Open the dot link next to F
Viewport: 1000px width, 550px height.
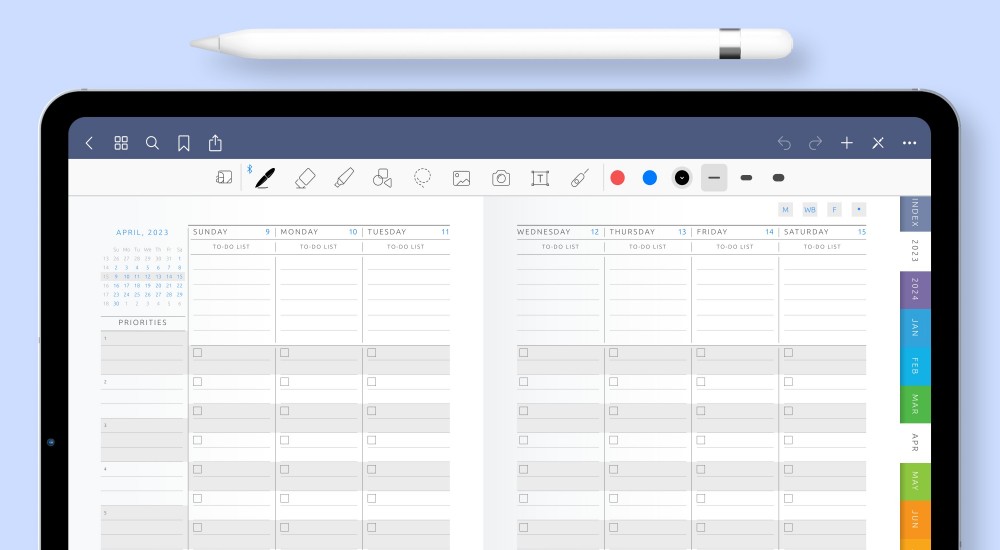858,210
